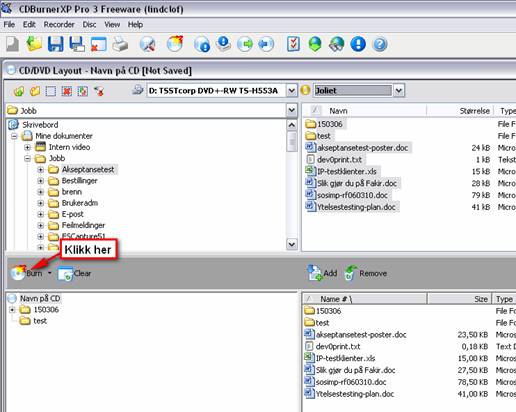Select IP-testklienter.xls in upper file list
516x412 pixels.
pos(347,171)
